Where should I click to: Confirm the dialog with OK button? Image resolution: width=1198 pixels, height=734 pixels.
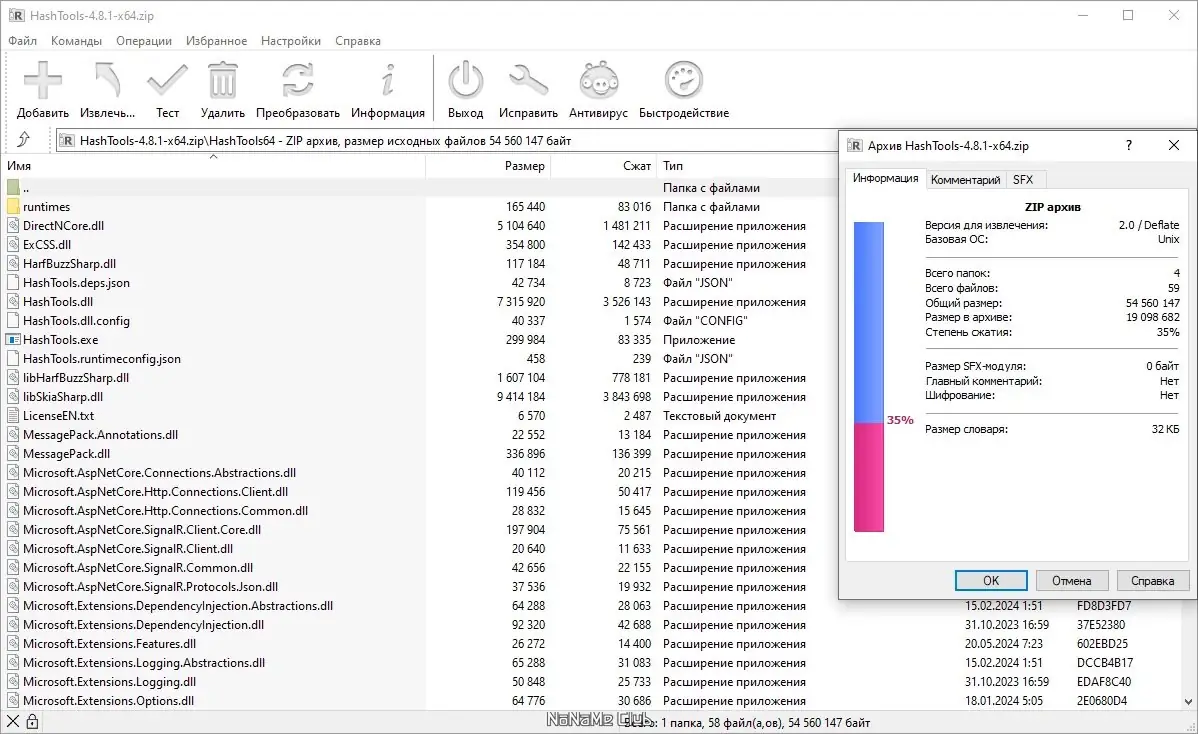click(x=991, y=580)
